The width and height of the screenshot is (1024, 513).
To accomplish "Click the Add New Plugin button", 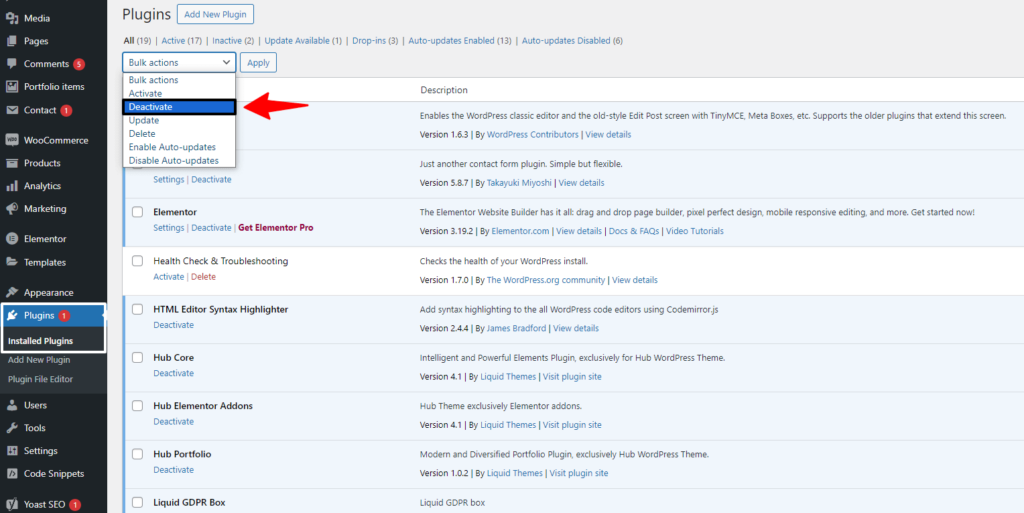I will pyautogui.click(x=215, y=14).
